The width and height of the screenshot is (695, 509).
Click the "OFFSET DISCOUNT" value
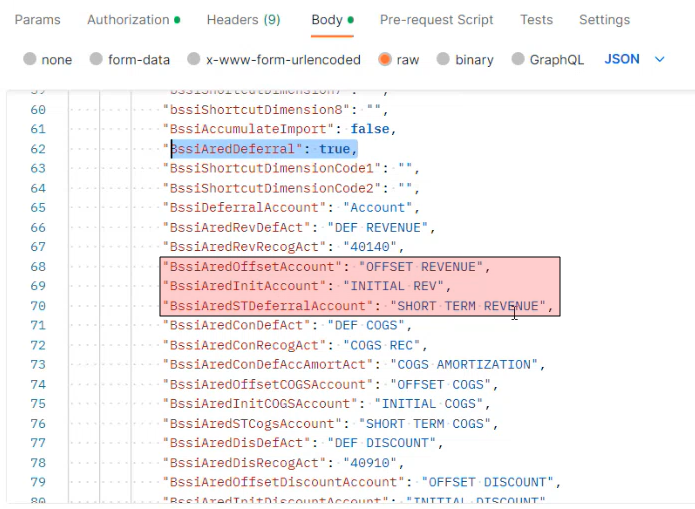[x=488, y=482]
